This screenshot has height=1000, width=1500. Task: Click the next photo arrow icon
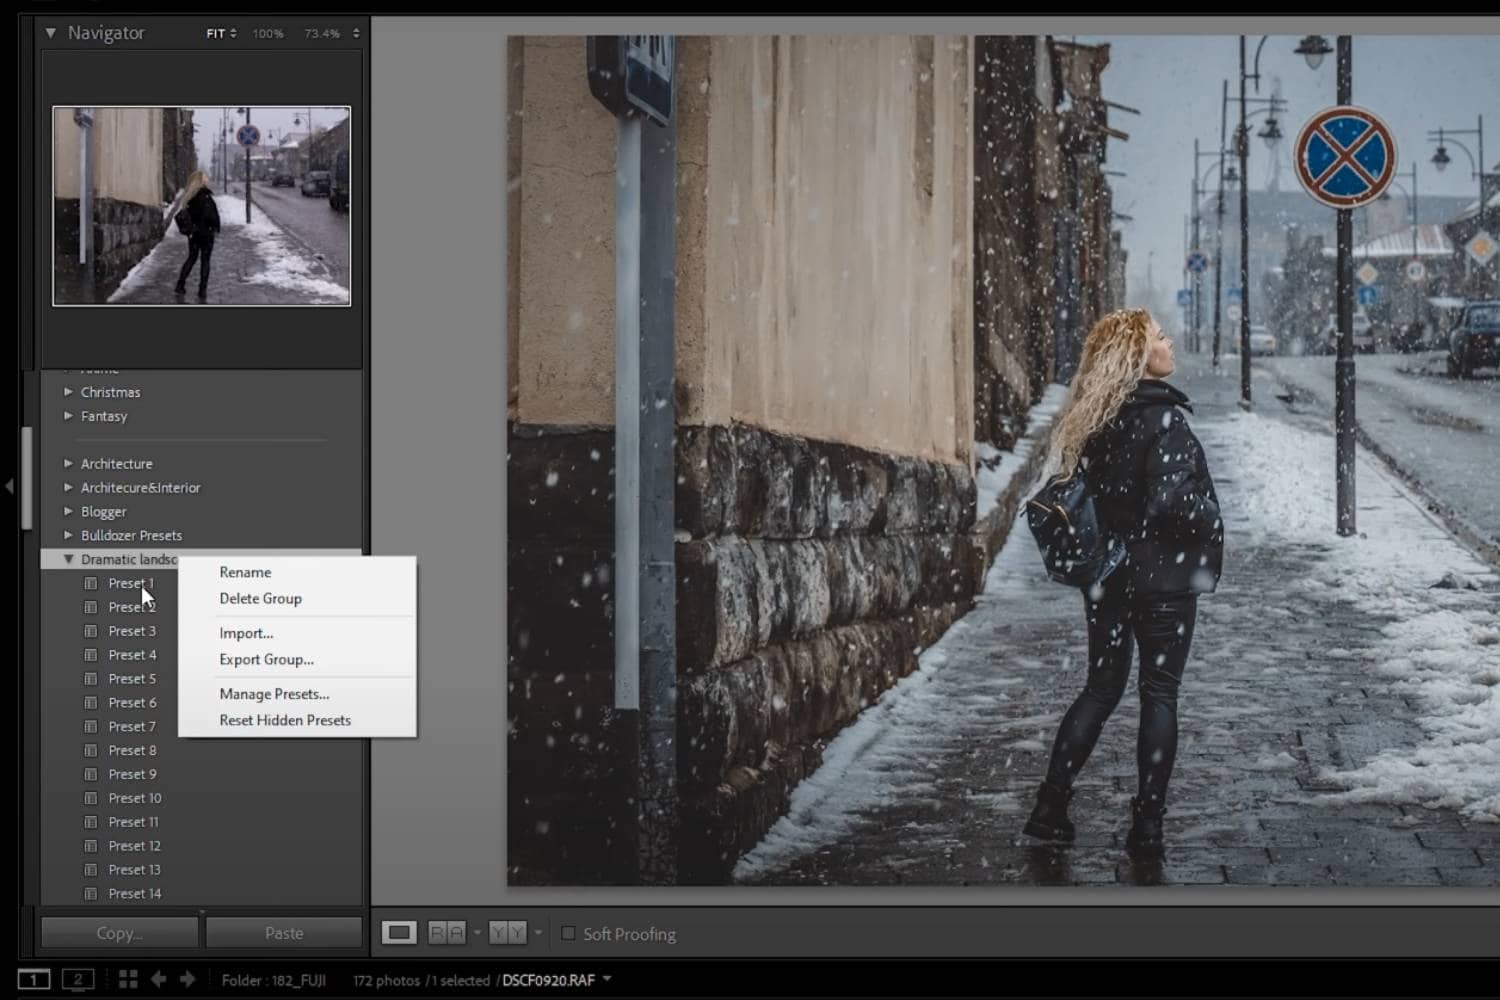[186, 979]
